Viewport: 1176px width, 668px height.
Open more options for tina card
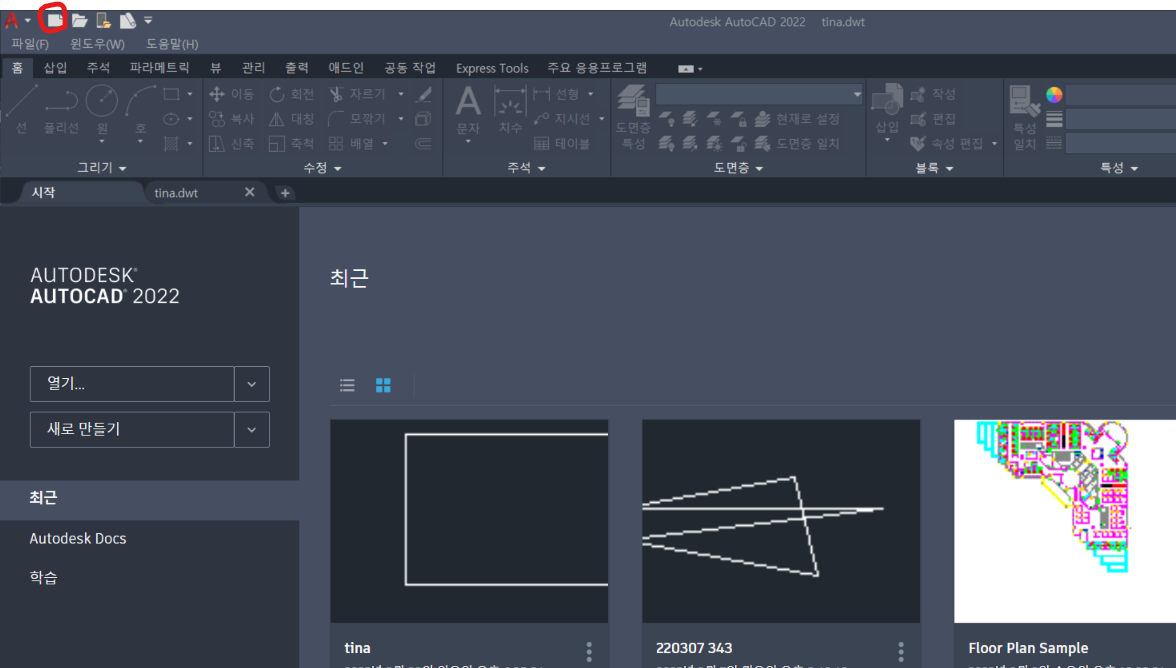pyautogui.click(x=589, y=652)
